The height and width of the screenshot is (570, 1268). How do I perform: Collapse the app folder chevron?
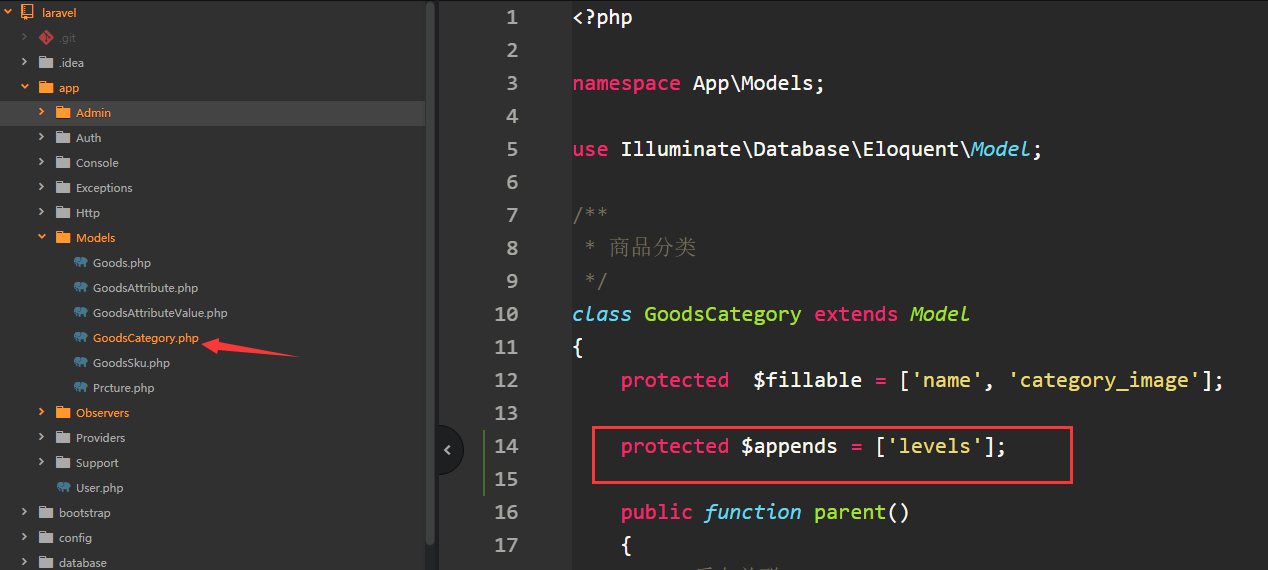(x=25, y=88)
